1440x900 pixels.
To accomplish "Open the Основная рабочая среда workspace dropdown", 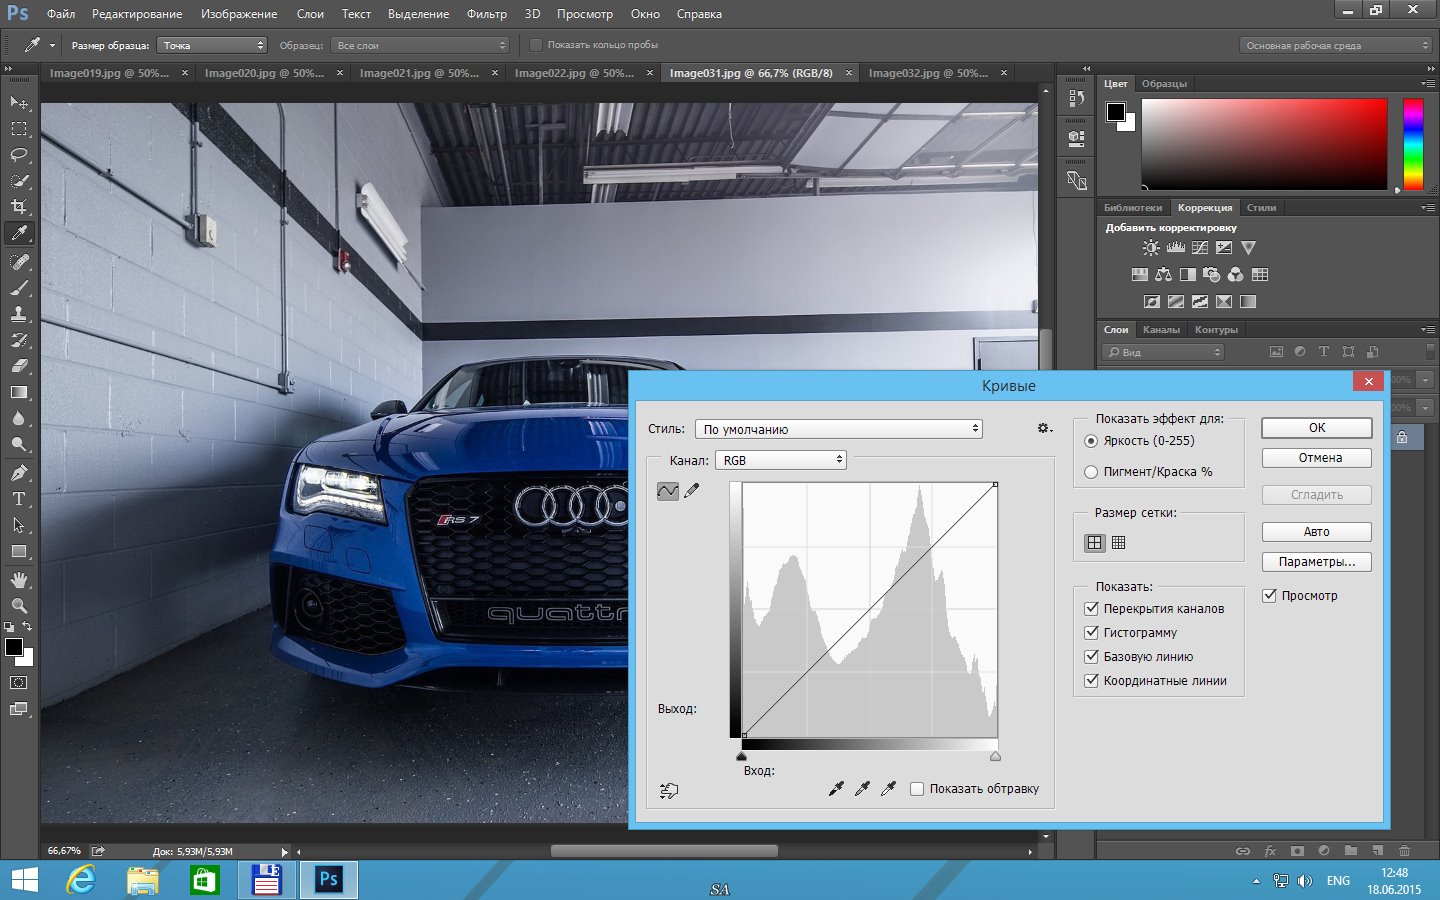I will tap(1336, 45).
